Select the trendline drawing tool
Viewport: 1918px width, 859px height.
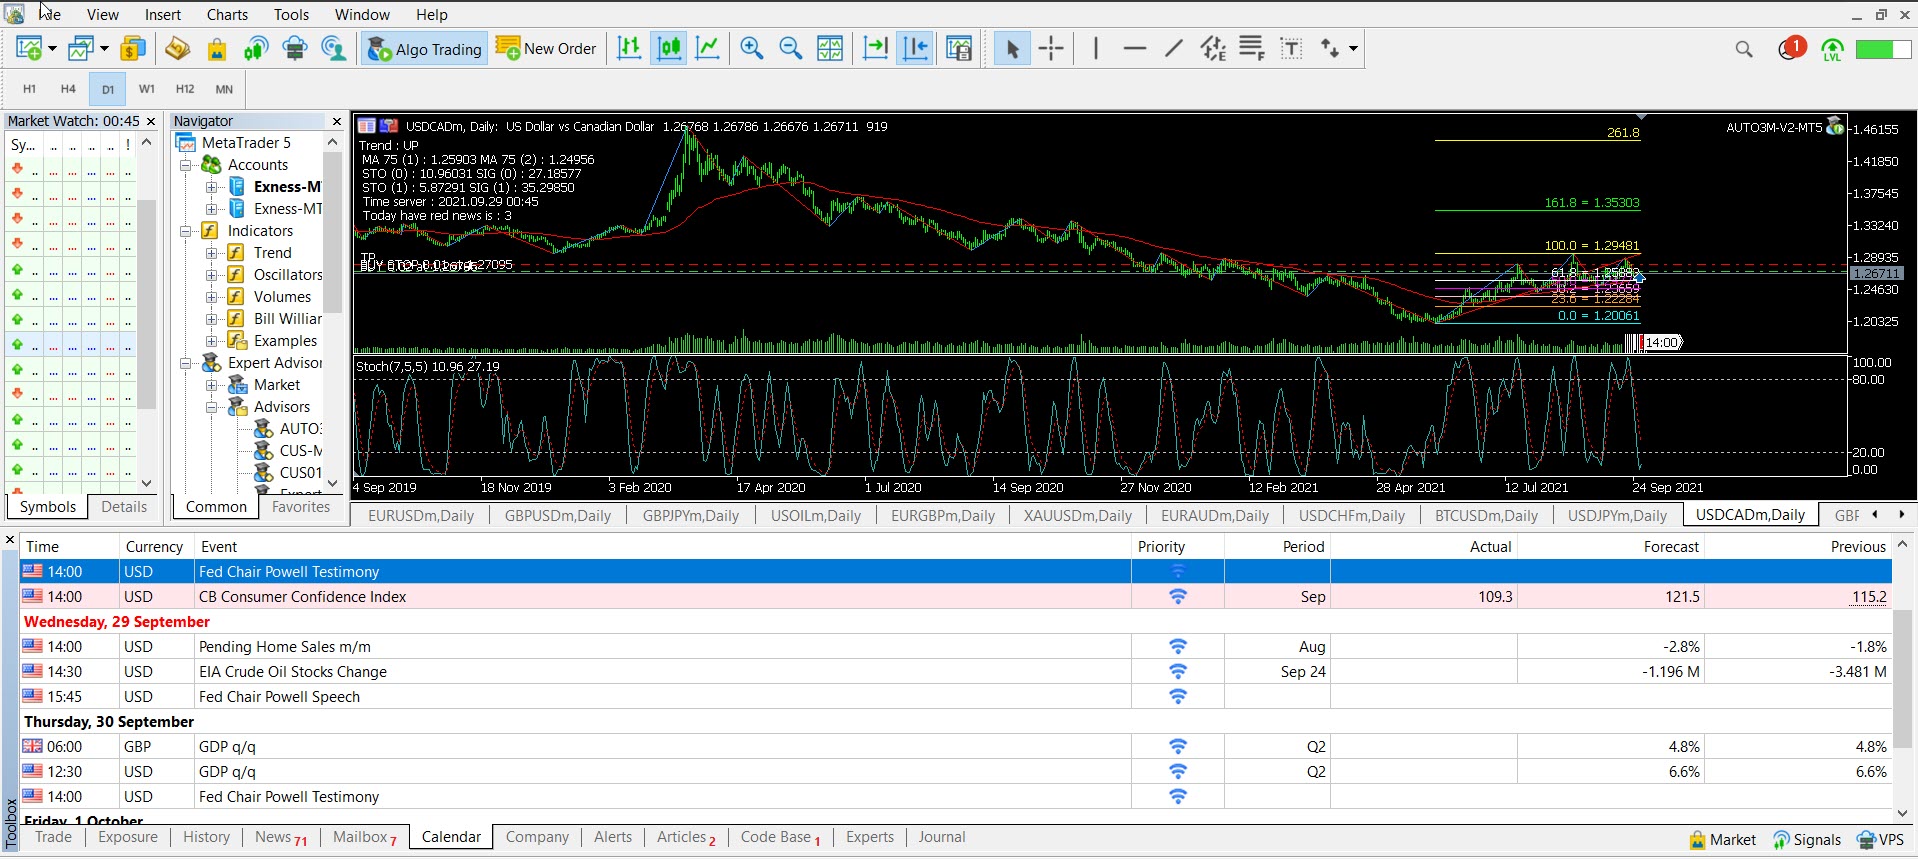[1174, 48]
